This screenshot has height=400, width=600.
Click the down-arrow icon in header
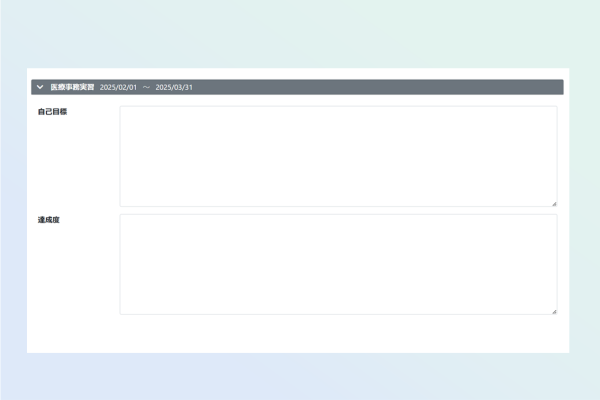(x=40, y=87)
